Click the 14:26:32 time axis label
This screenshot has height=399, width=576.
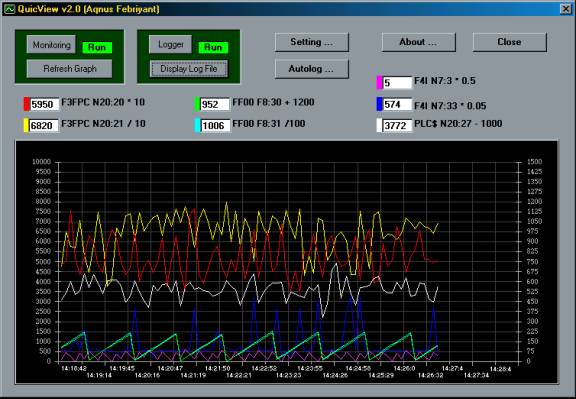(431, 375)
